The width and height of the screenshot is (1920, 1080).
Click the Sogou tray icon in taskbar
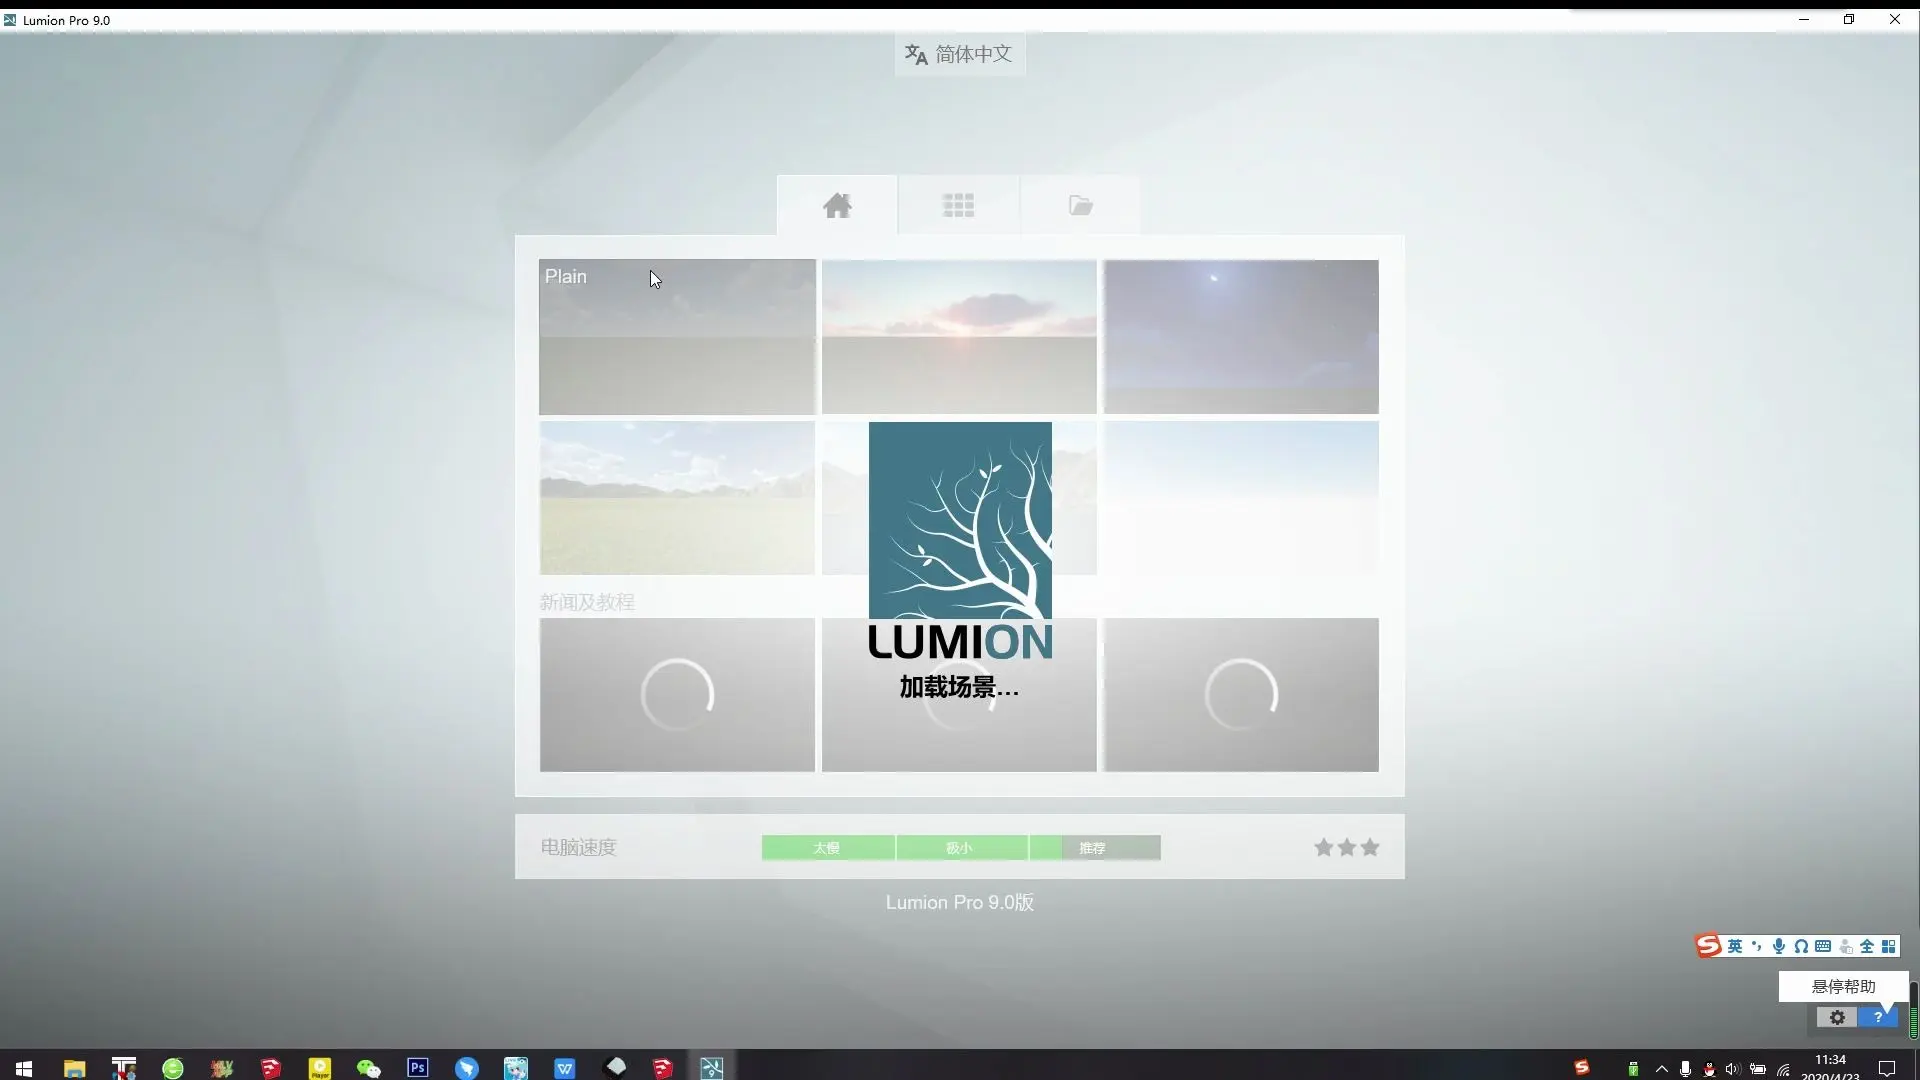point(1582,1068)
